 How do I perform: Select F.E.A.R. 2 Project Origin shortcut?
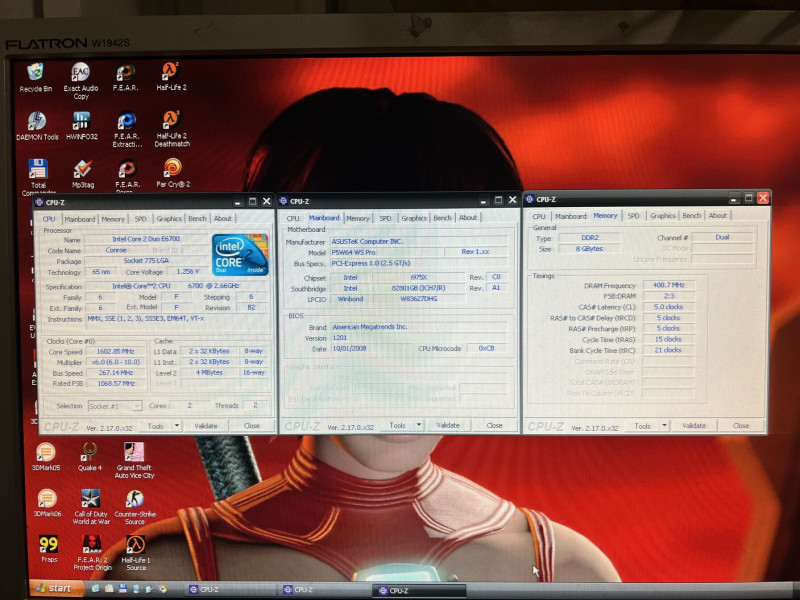pyautogui.click(x=92, y=553)
